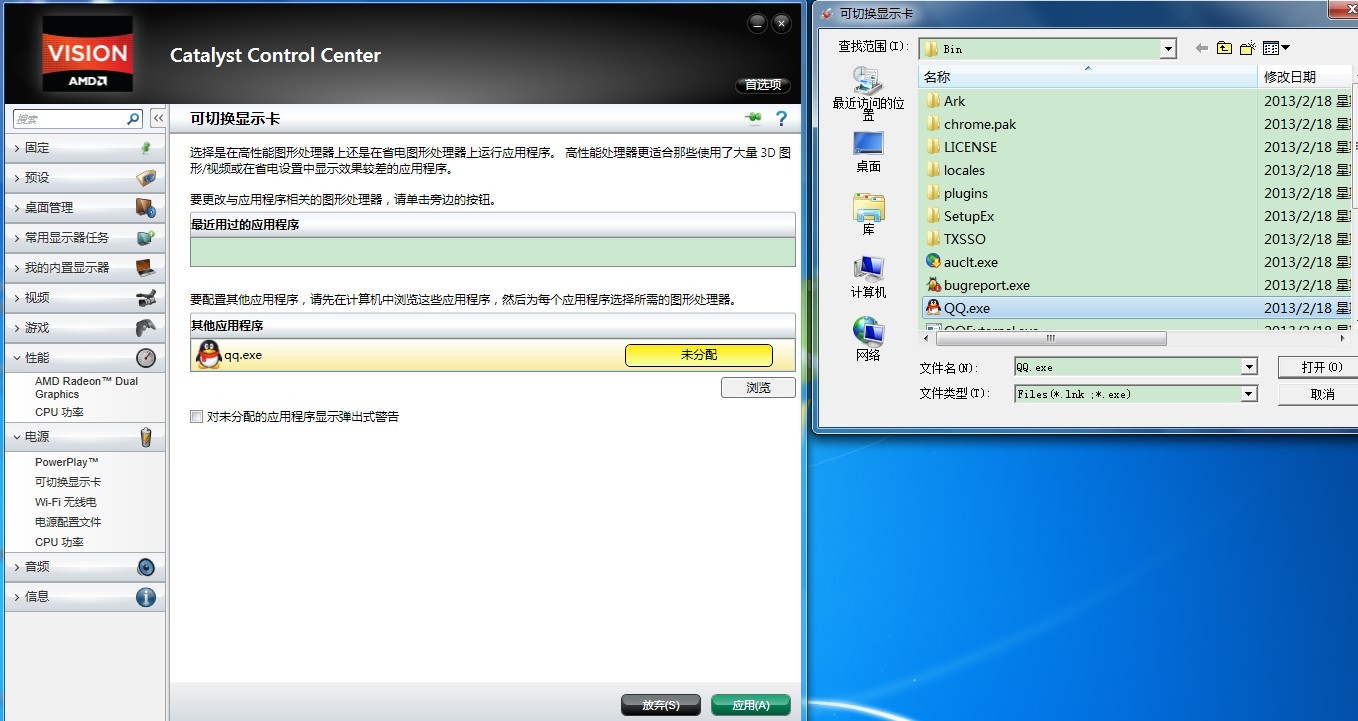Click the 浏览 browse button
The height and width of the screenshot is (721, 1358).
[758, 387]
